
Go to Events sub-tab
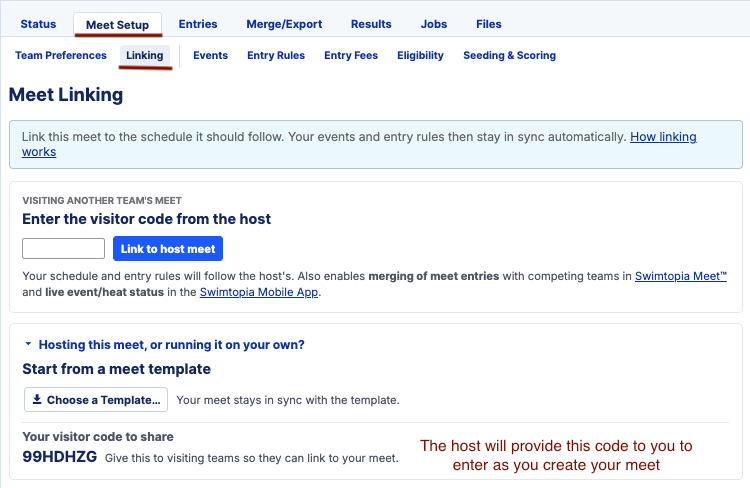(210, 55)
